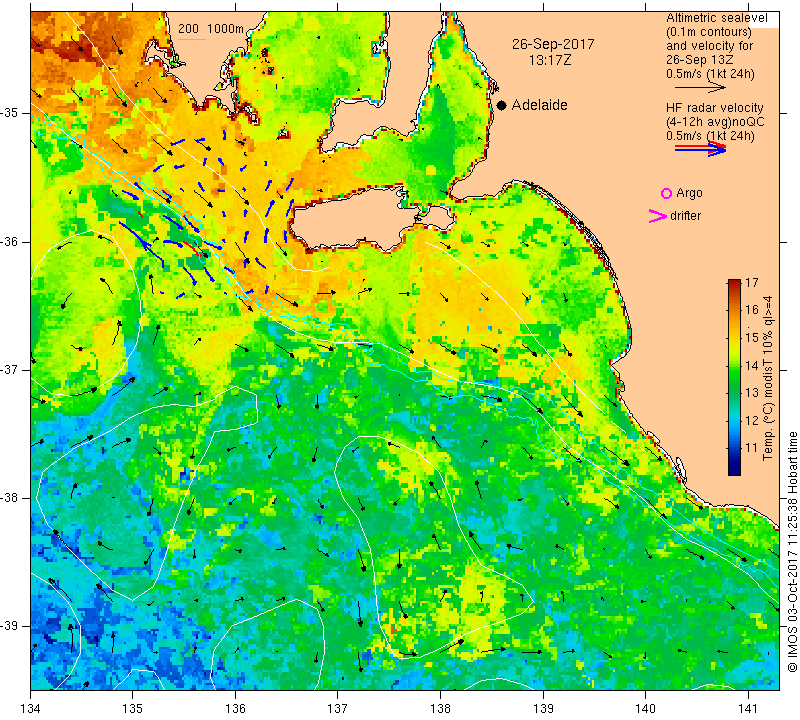Screen dimensions: 800x720
Task: Click the 13:17Z time label
Action: [549, 60]
